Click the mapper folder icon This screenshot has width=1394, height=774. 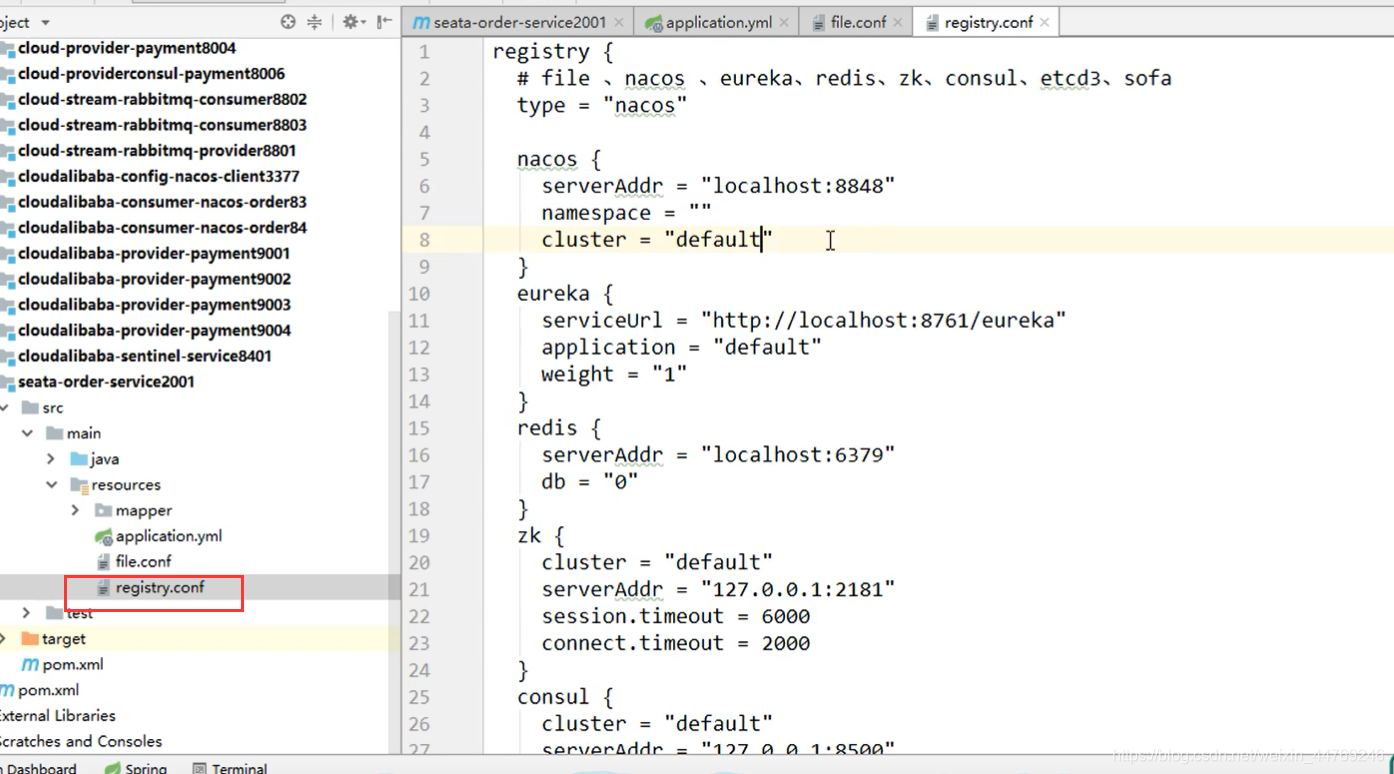coord(103,511)
